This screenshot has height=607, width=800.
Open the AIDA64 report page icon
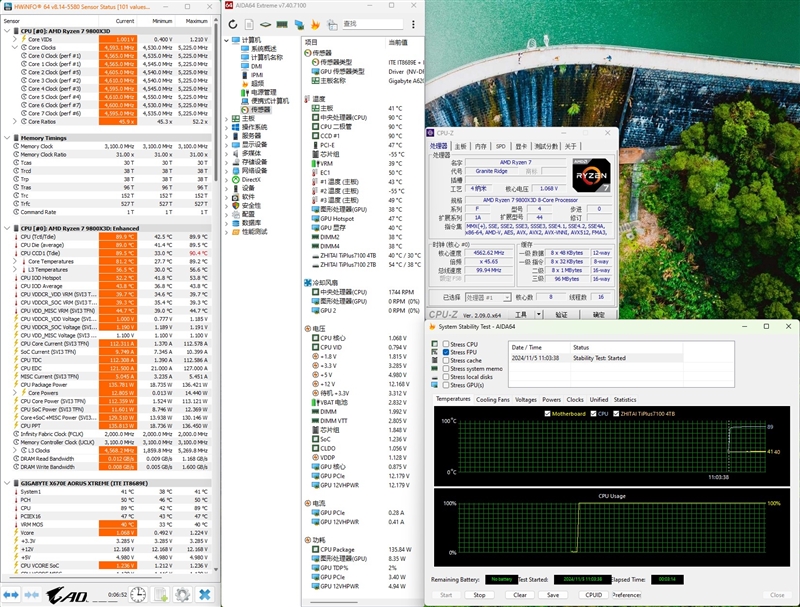coord(249,24)
